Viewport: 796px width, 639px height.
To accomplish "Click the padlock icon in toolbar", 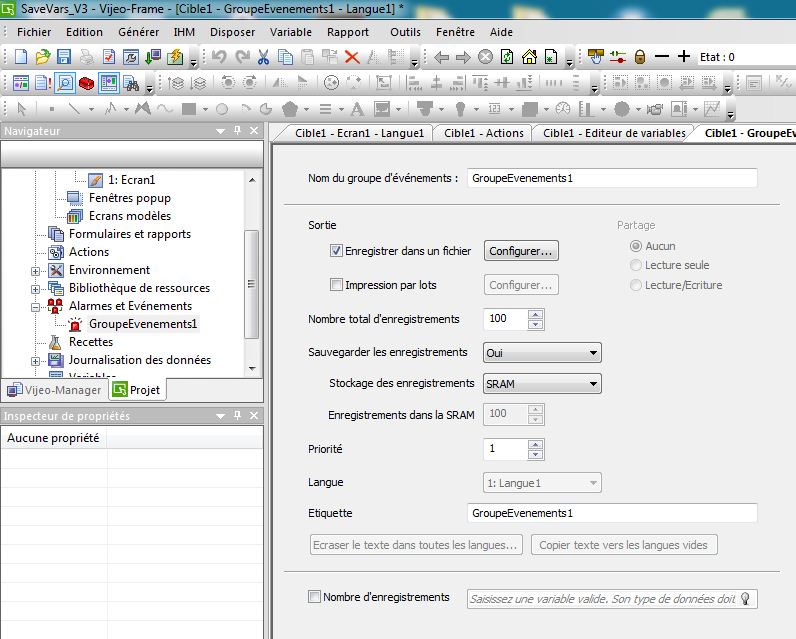I will [x=640, y=57].
